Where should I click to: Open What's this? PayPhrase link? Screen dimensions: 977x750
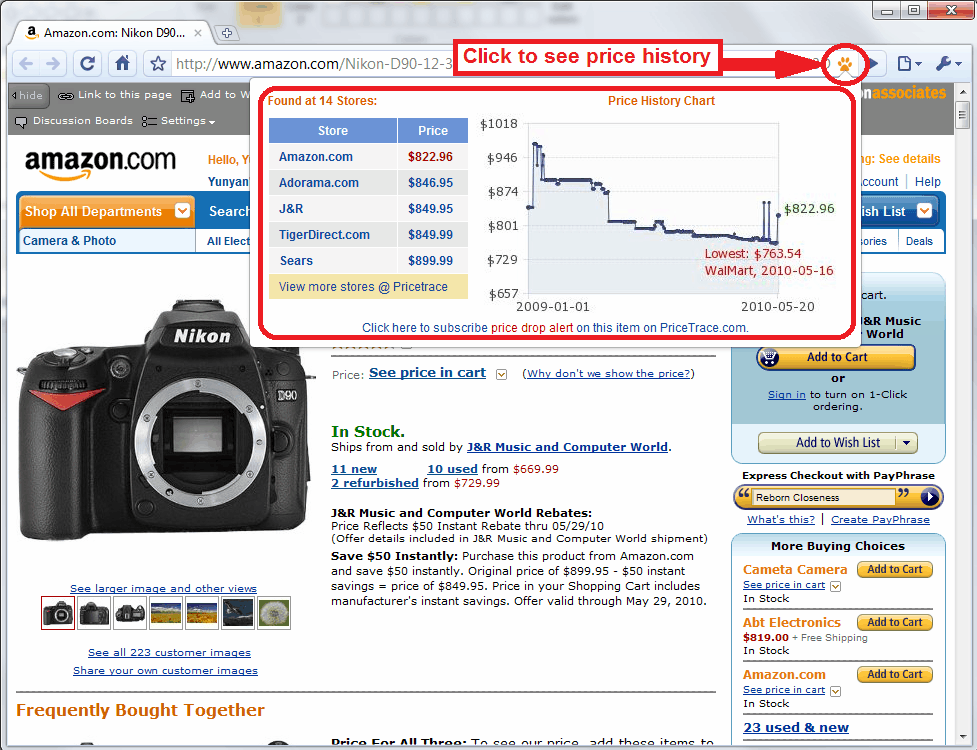click(781, 520)
